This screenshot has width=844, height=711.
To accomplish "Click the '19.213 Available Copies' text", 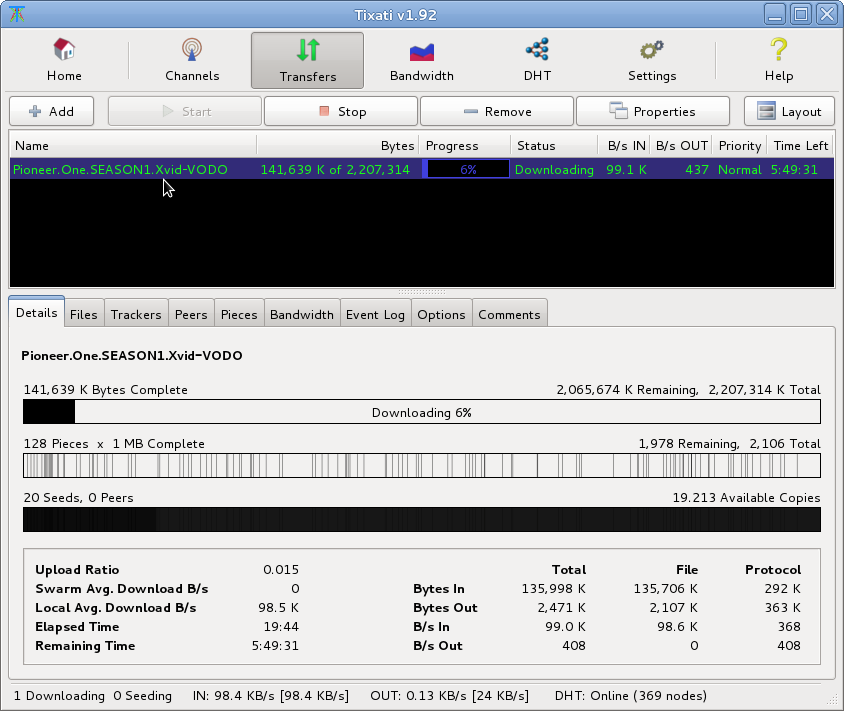I will 747,497.
